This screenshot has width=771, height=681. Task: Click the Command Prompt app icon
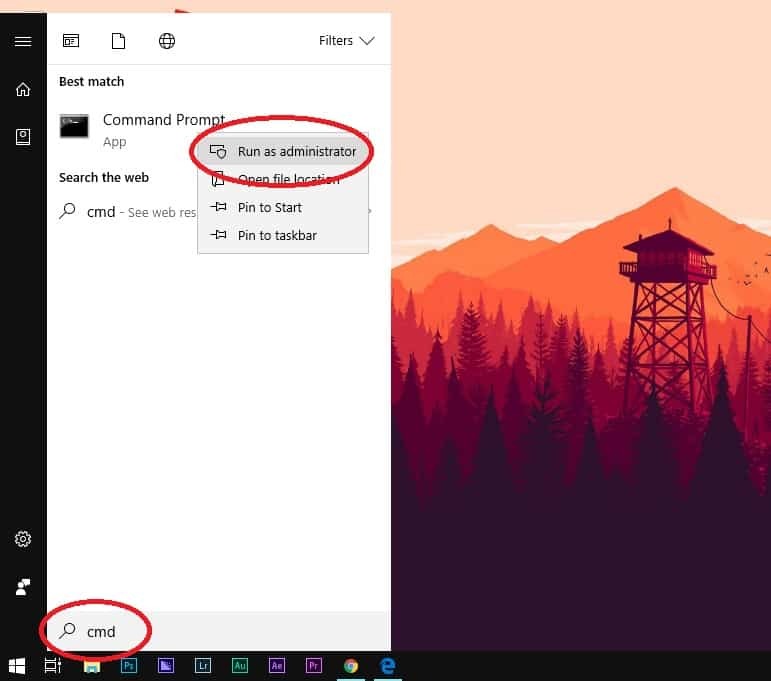click(x=74, y=127)
